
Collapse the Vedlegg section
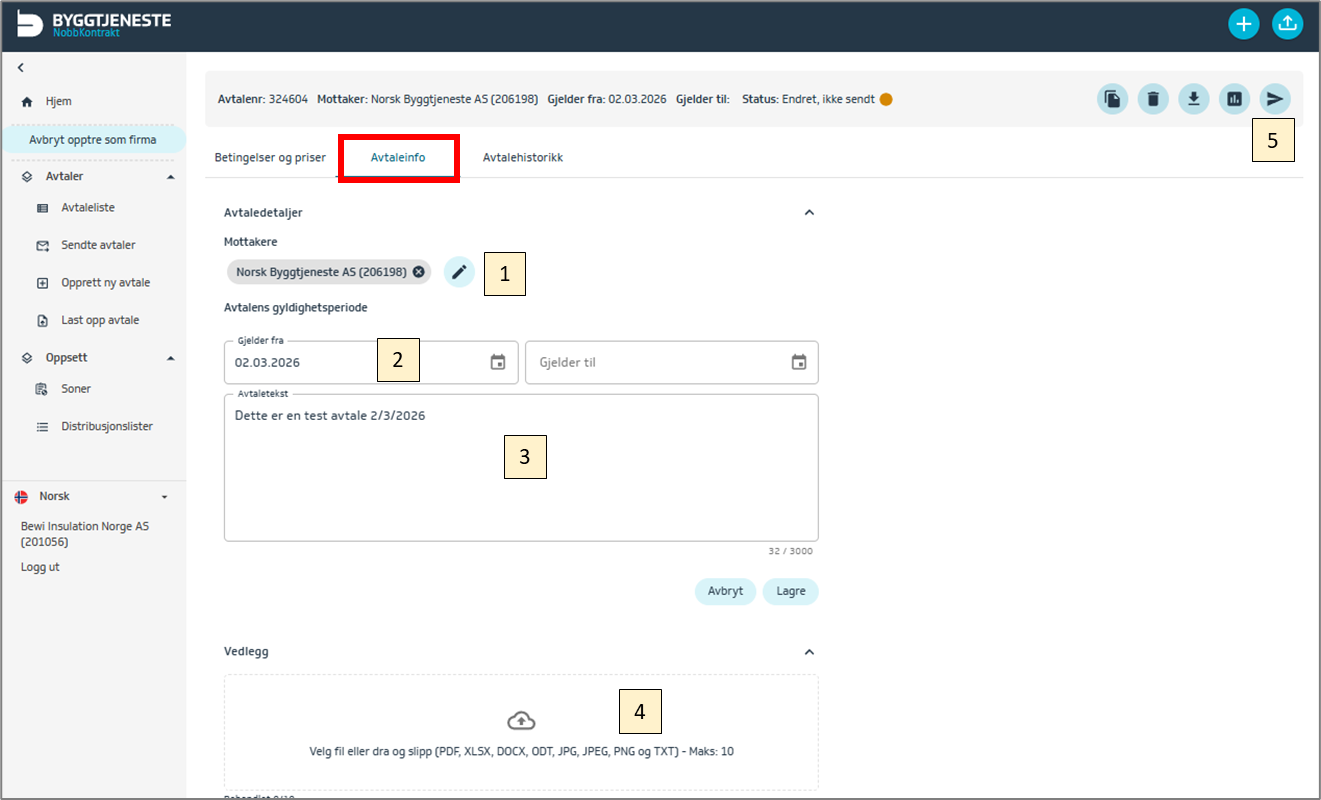[810, 652]
